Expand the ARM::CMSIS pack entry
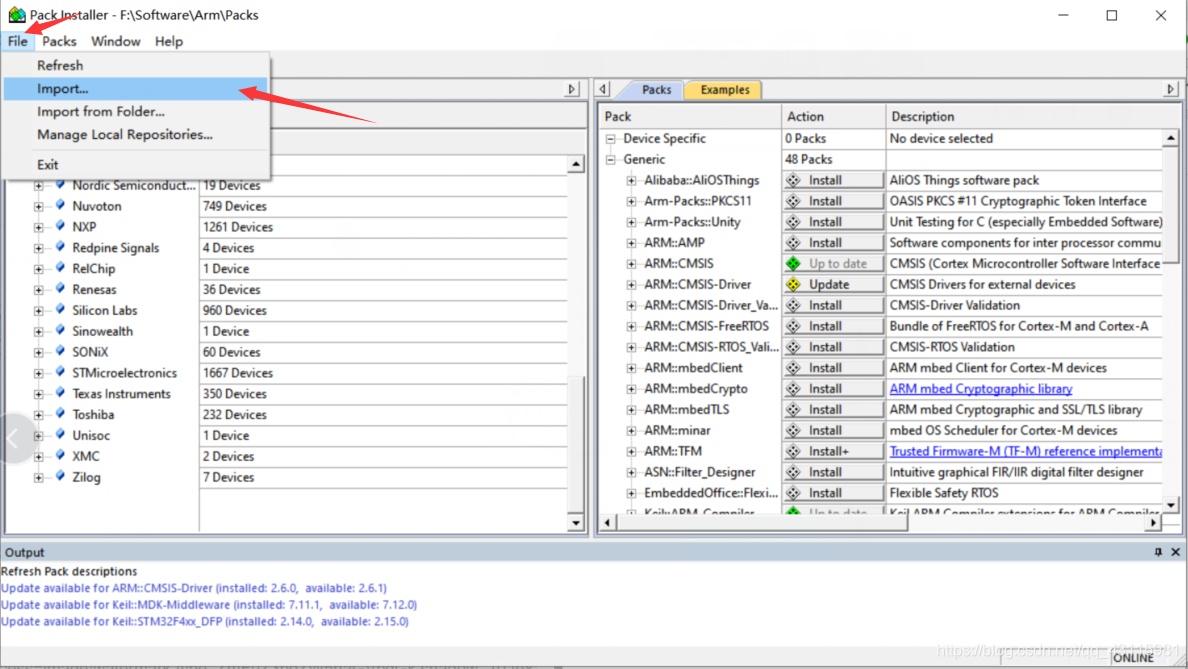 pyautogui.click(x=631, y=264)
